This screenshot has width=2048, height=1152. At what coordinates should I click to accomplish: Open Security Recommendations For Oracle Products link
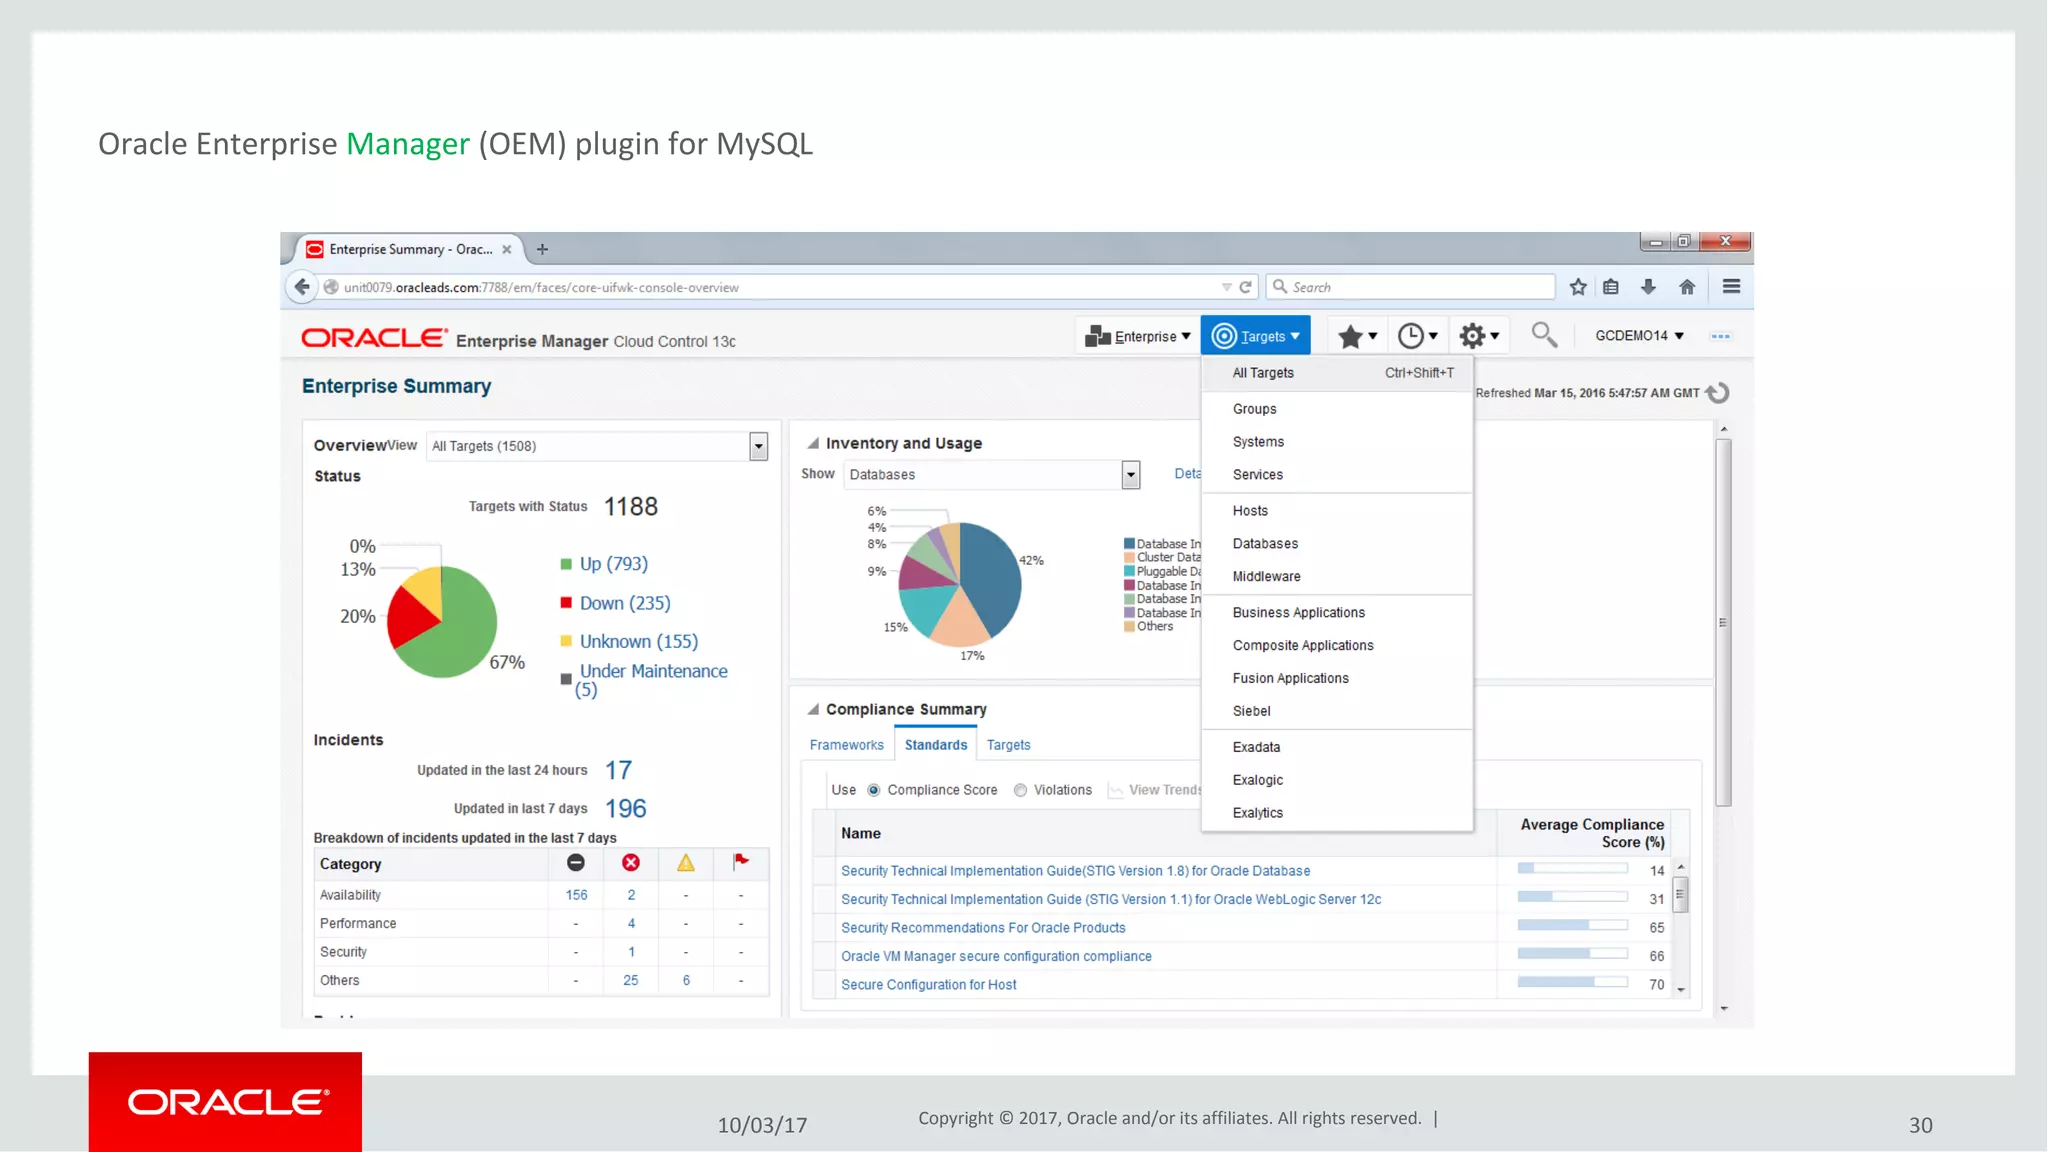click(983, 928)
